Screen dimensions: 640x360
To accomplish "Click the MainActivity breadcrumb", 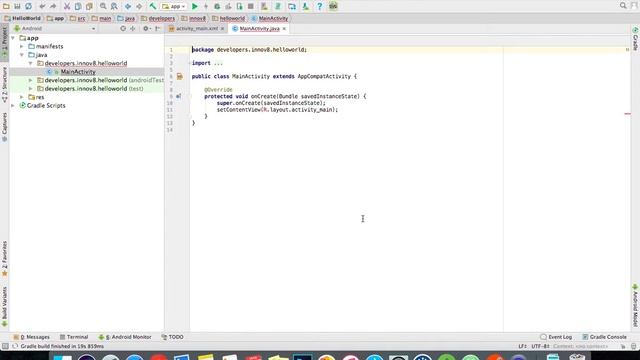I will (x=270, y=18).
